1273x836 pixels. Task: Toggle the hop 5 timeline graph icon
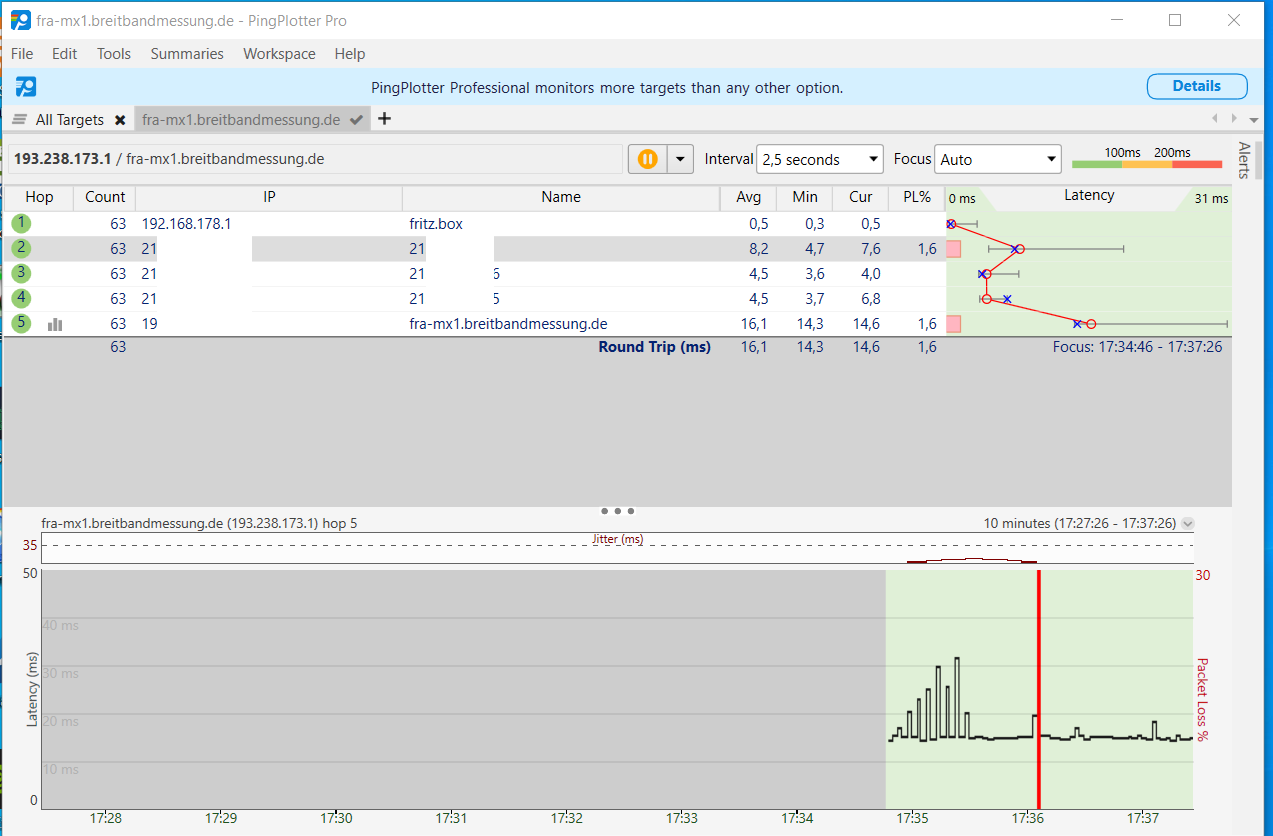pos(55,324)
